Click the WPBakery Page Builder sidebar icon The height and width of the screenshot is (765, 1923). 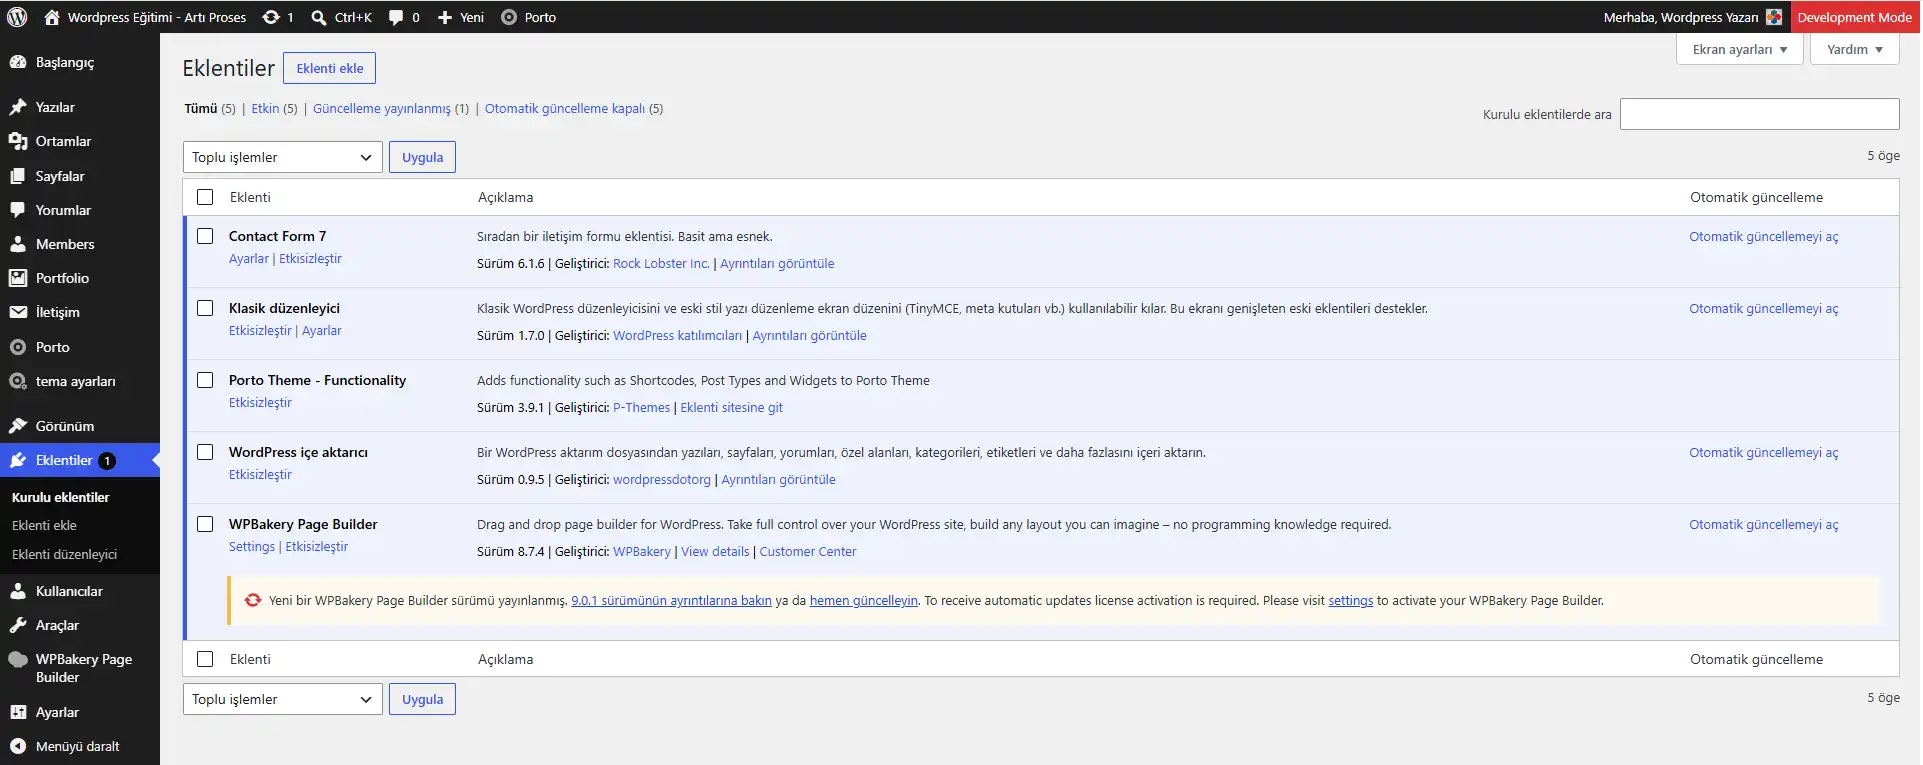tap(18, 659)
